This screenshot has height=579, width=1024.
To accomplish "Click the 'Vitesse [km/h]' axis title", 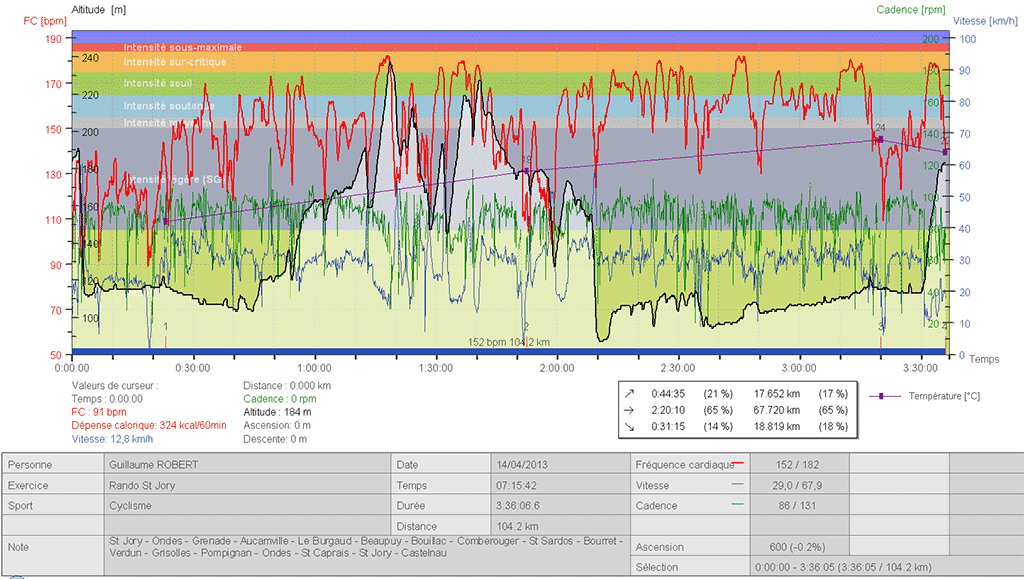I will (985, 21).
